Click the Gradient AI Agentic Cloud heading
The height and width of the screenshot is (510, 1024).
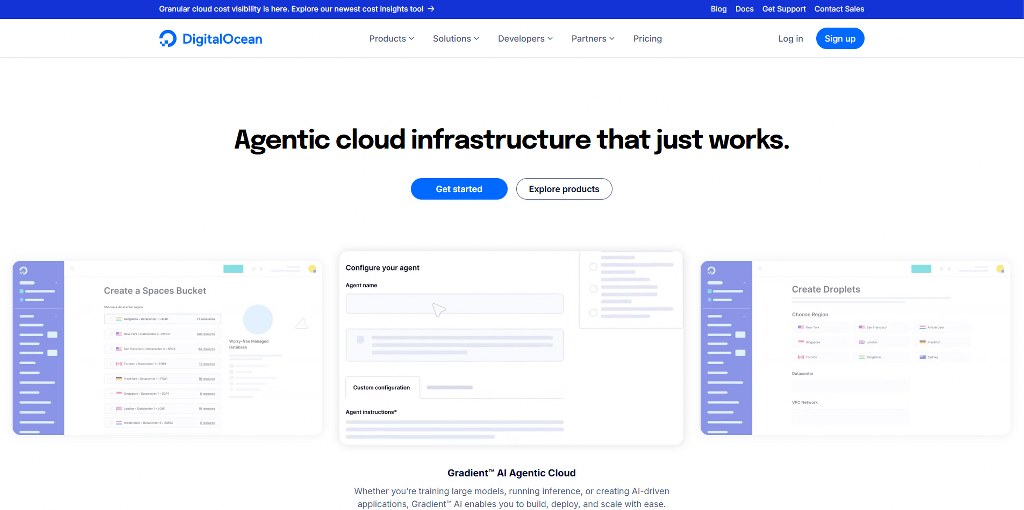pyautogui.click(x=511, y=473)
